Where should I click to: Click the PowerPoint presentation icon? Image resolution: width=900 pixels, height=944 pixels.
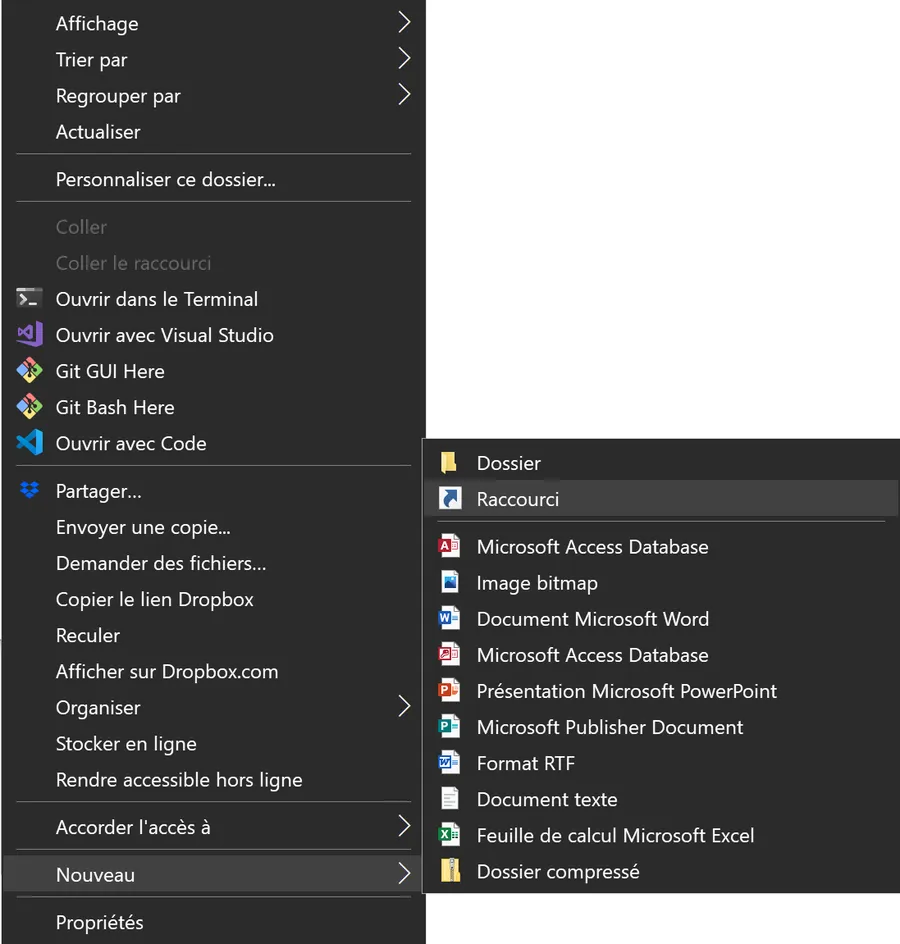pyautogui.click(x=449, y=691)
